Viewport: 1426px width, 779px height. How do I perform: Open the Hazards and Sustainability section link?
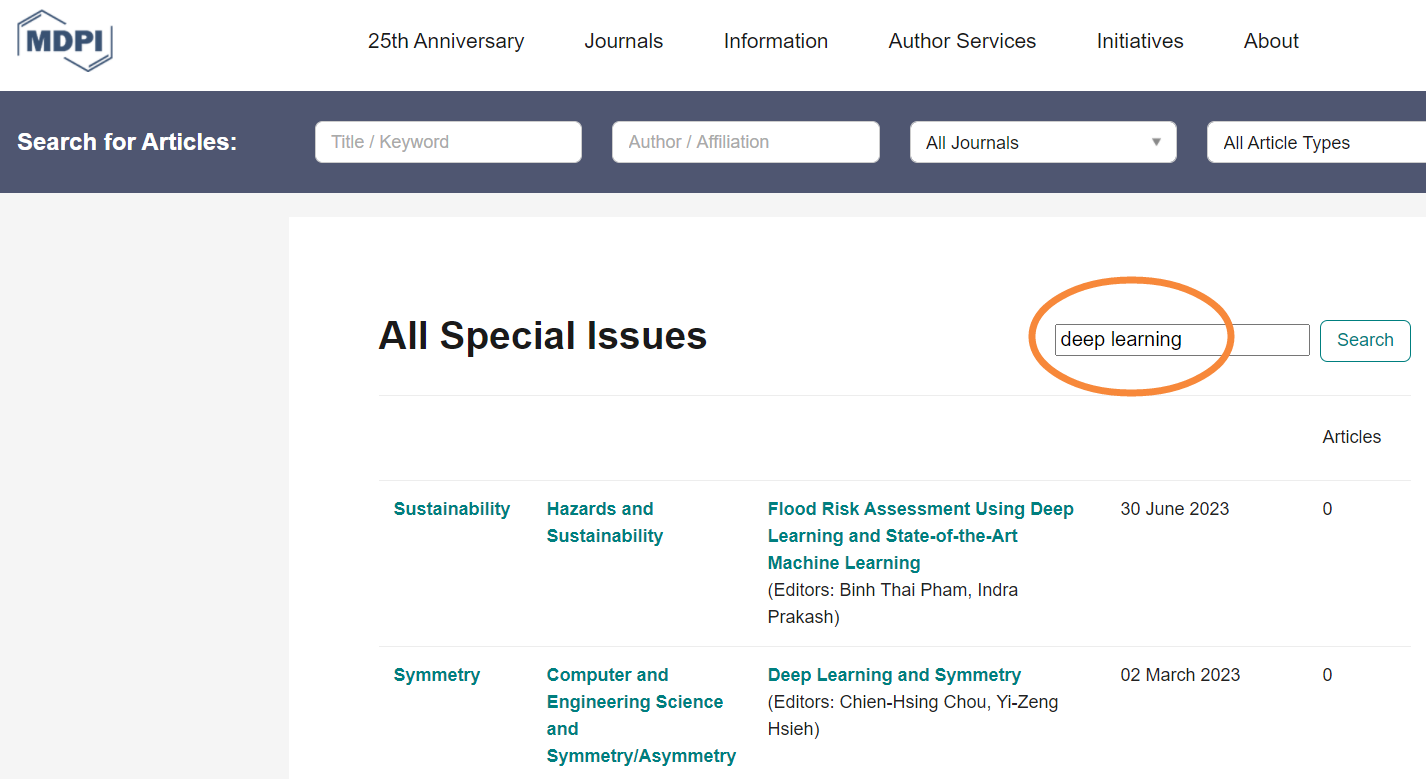604,521
